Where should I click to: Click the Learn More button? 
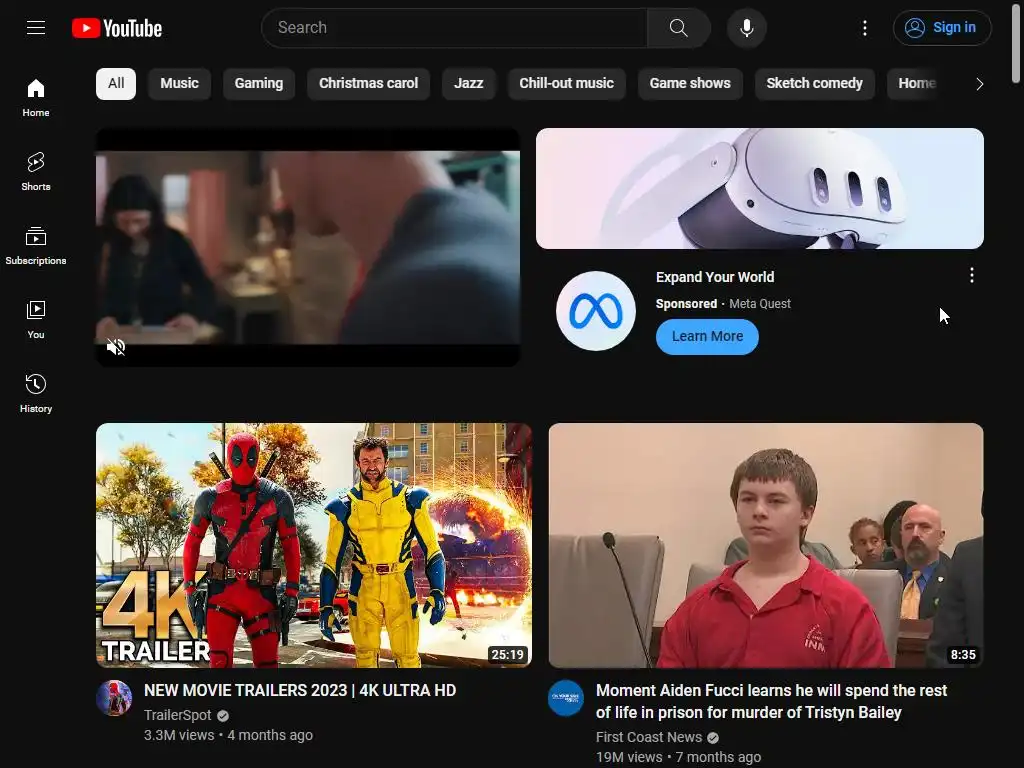pyautogui.click(x=707, y=336)
